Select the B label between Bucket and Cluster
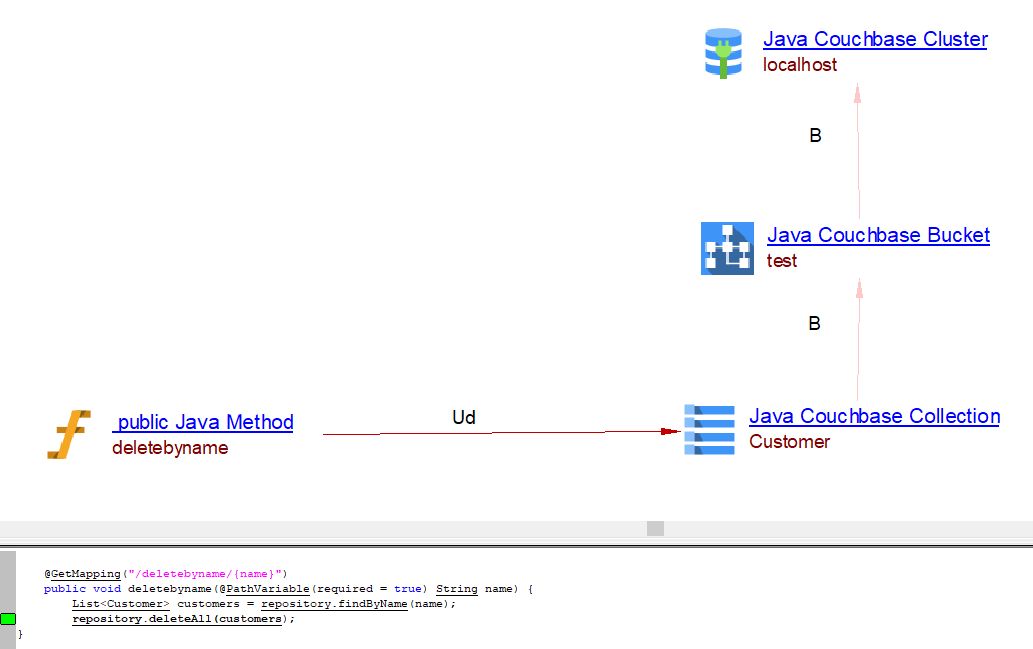The height and width of the screenshot is (649, 1033). 815,136
